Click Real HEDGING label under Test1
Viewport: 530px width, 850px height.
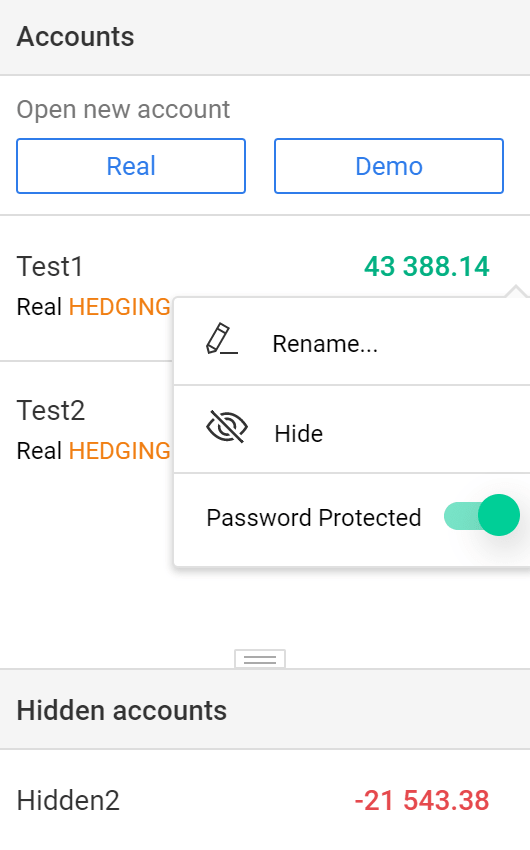[94, 307]
